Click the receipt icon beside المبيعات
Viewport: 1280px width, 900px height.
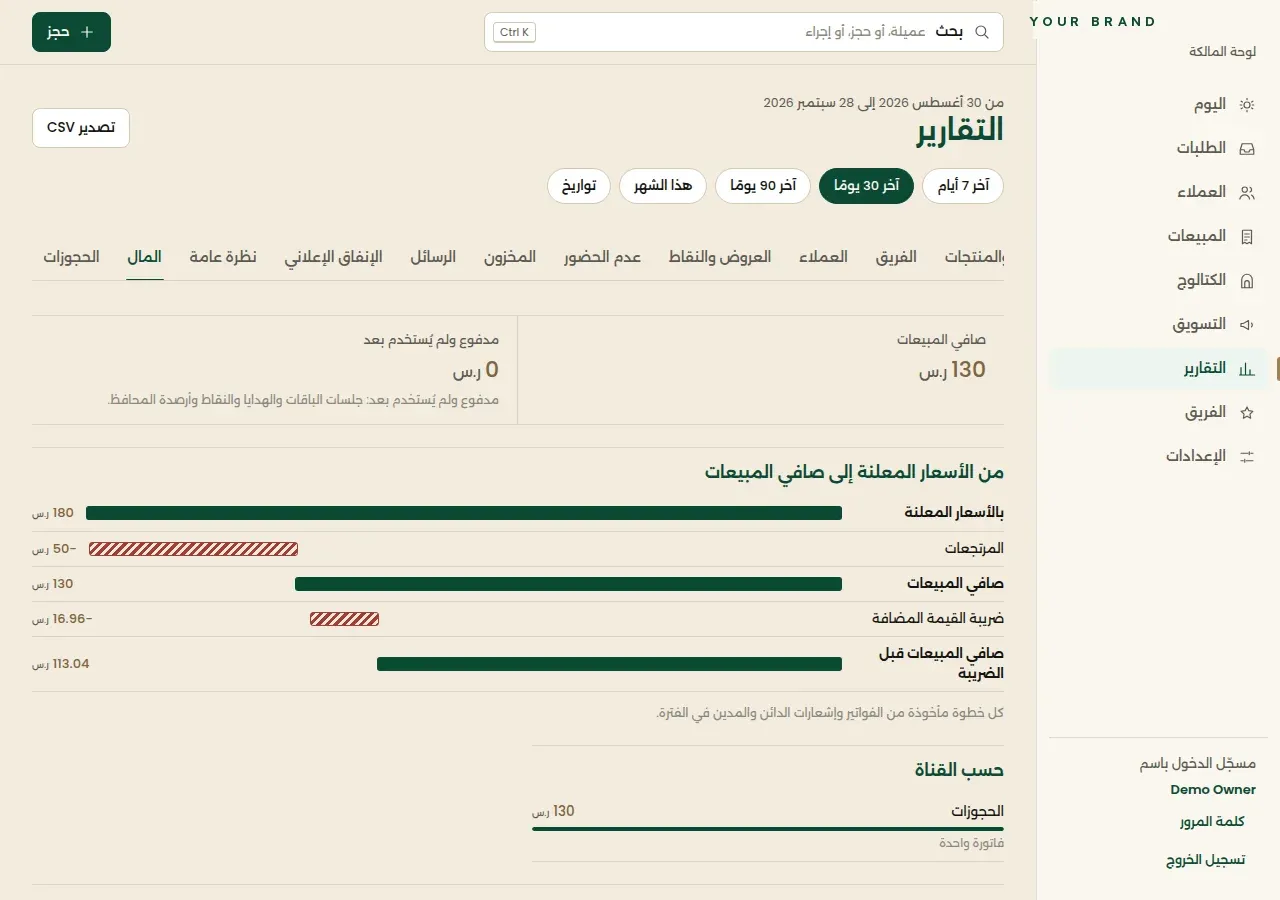point(1247,237)
